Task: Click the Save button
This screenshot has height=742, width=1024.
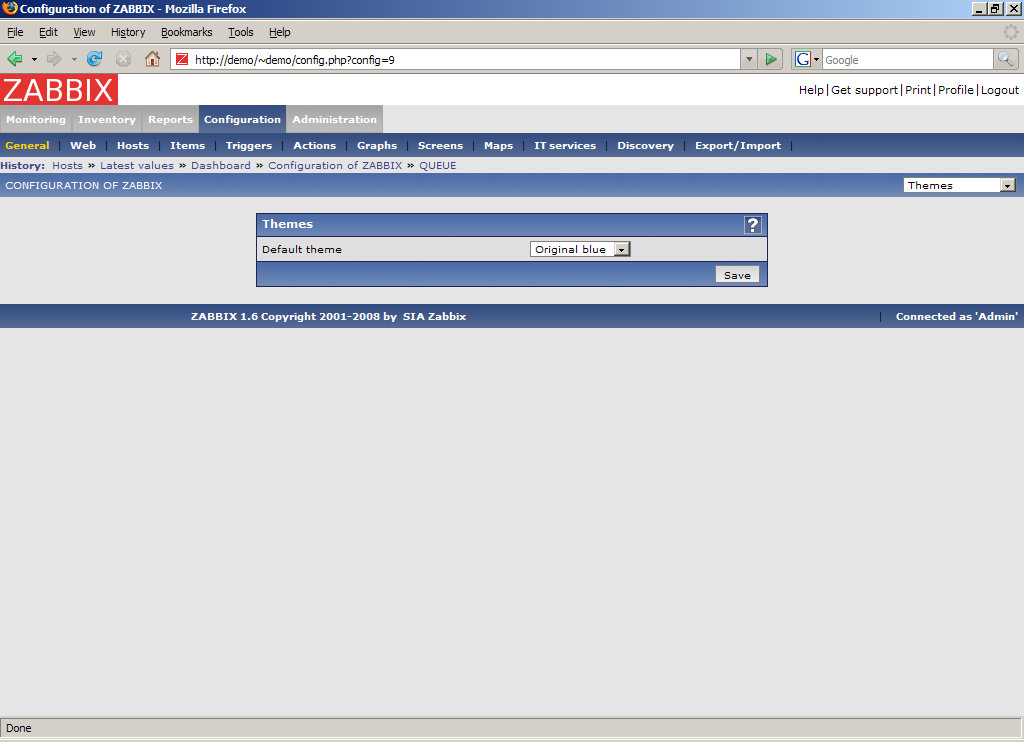Action: (737, 275)
